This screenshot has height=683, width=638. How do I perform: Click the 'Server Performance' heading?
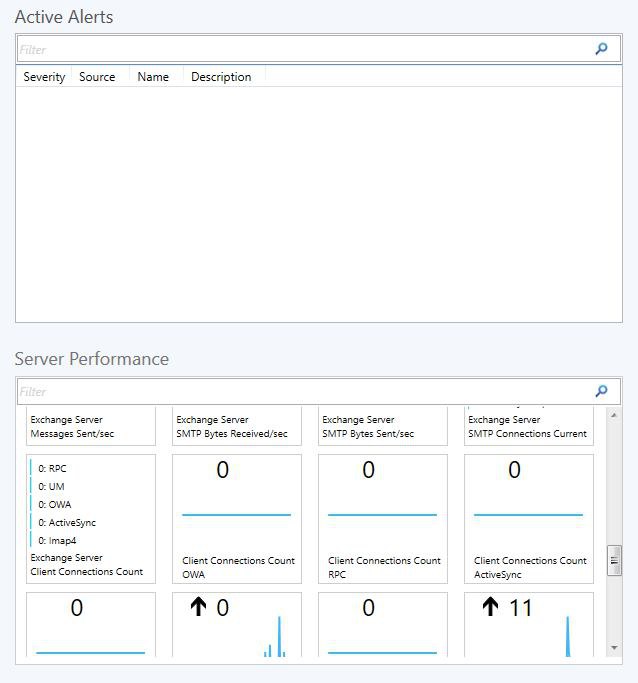tap(92, 359)
